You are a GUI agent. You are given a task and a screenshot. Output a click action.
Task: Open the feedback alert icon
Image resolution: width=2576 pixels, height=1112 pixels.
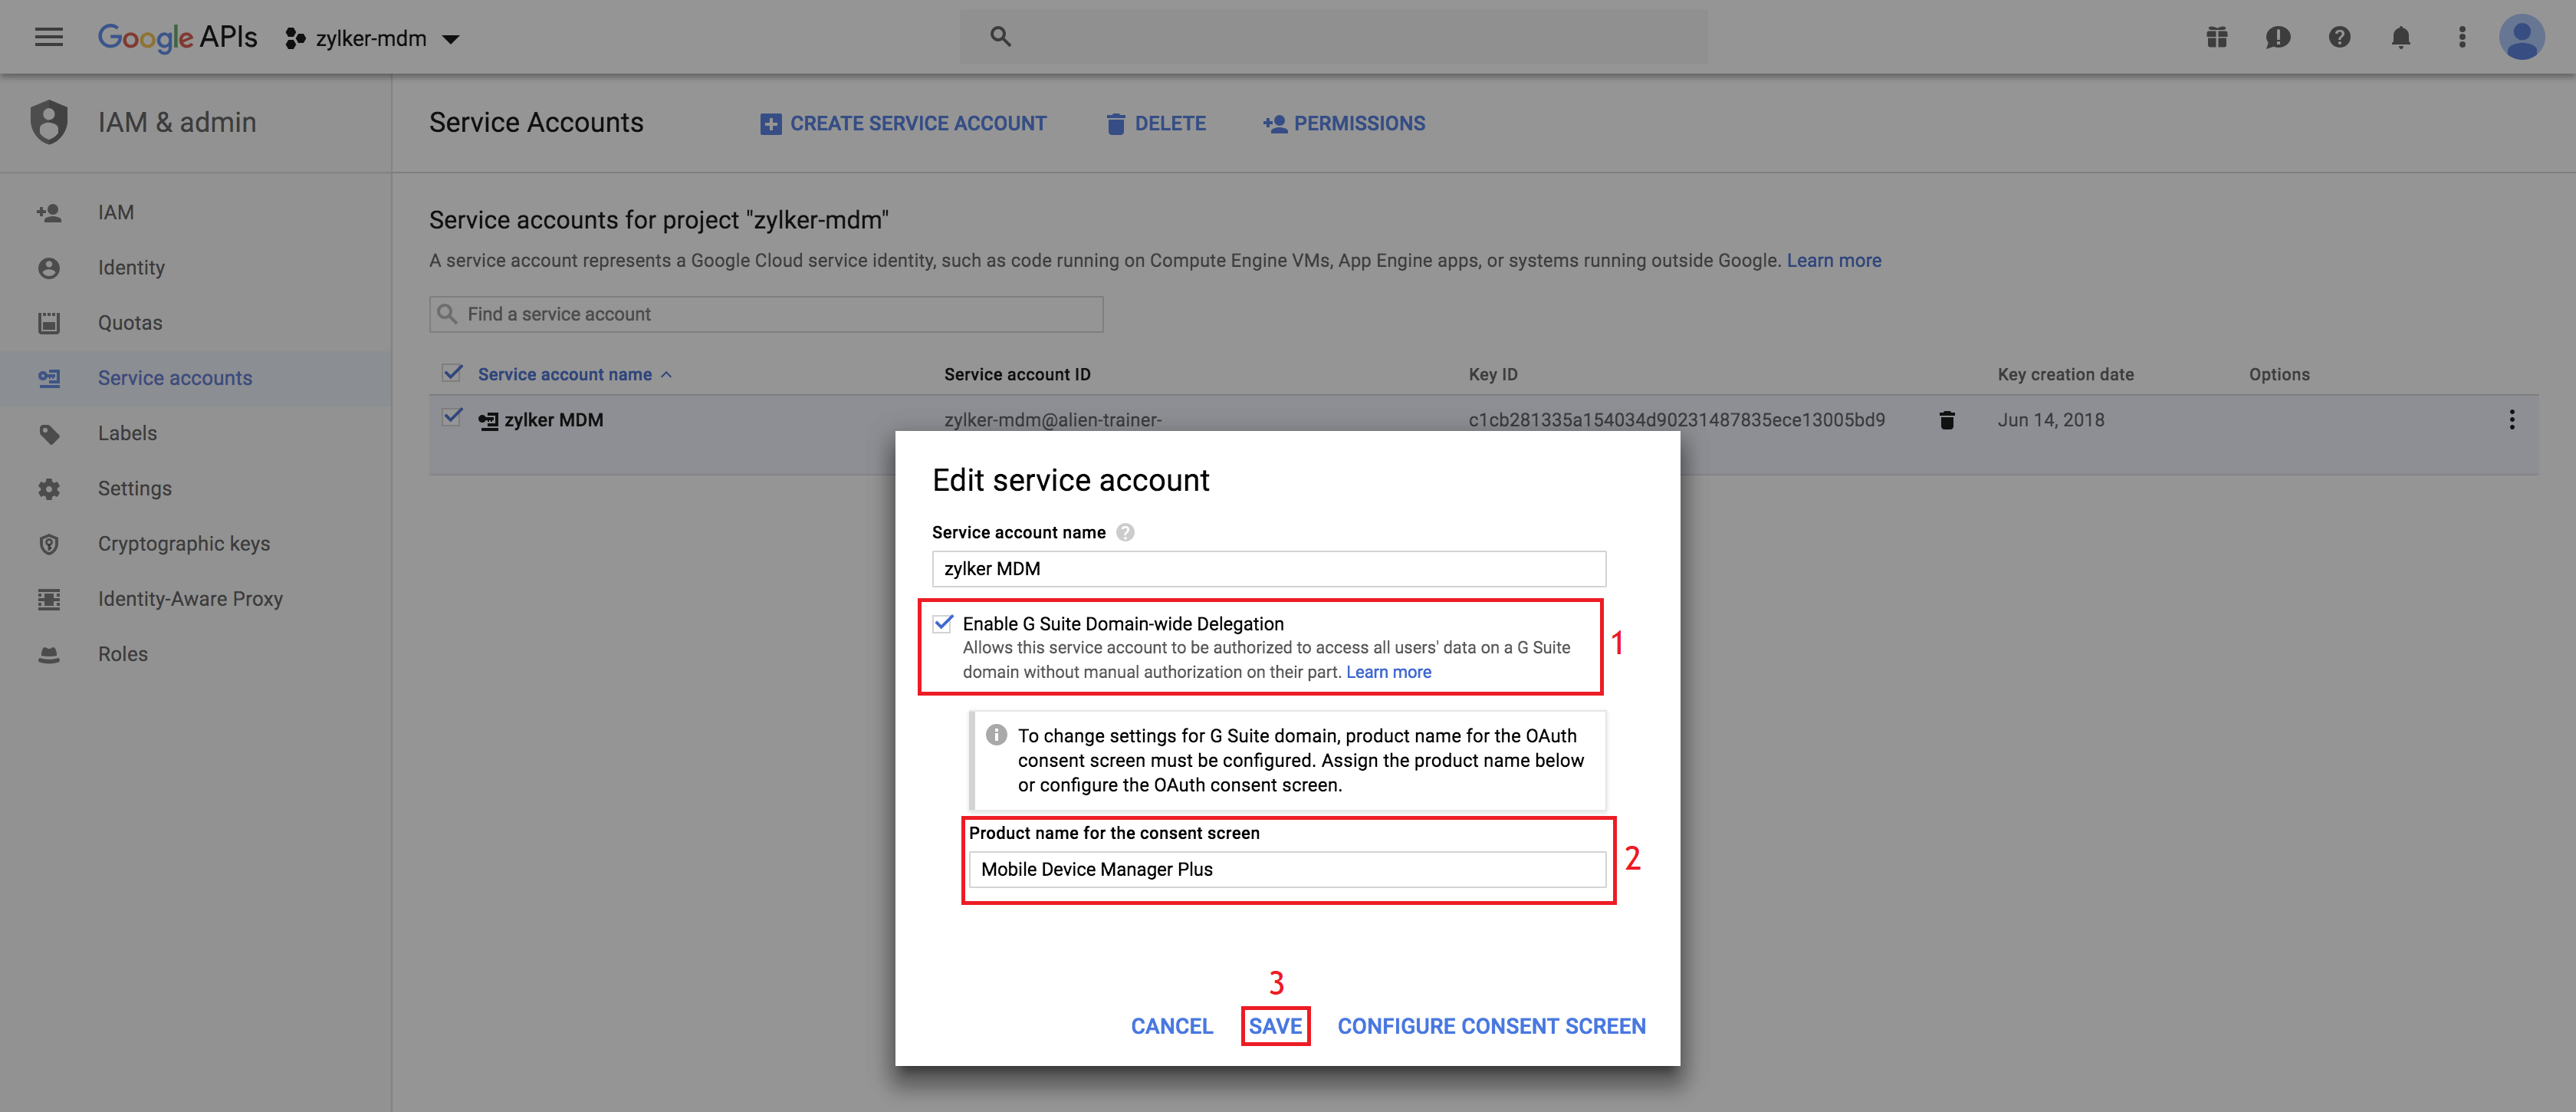pos(2278,38)
